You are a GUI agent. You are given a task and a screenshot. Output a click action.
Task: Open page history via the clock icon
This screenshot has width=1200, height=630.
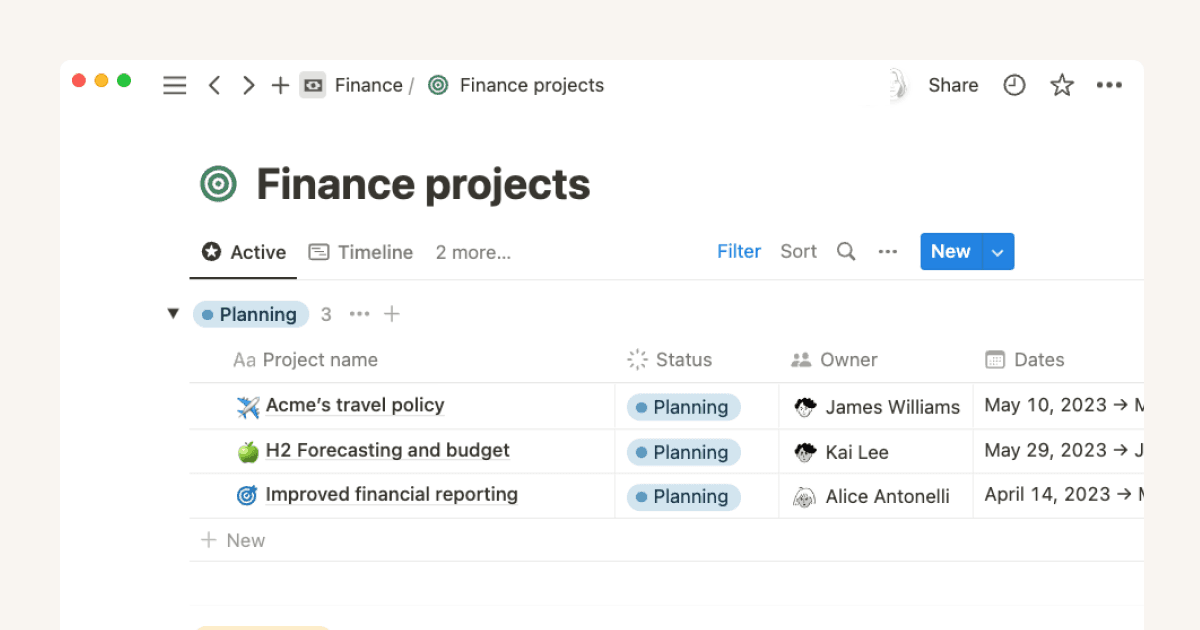(x=1014, y=85)
